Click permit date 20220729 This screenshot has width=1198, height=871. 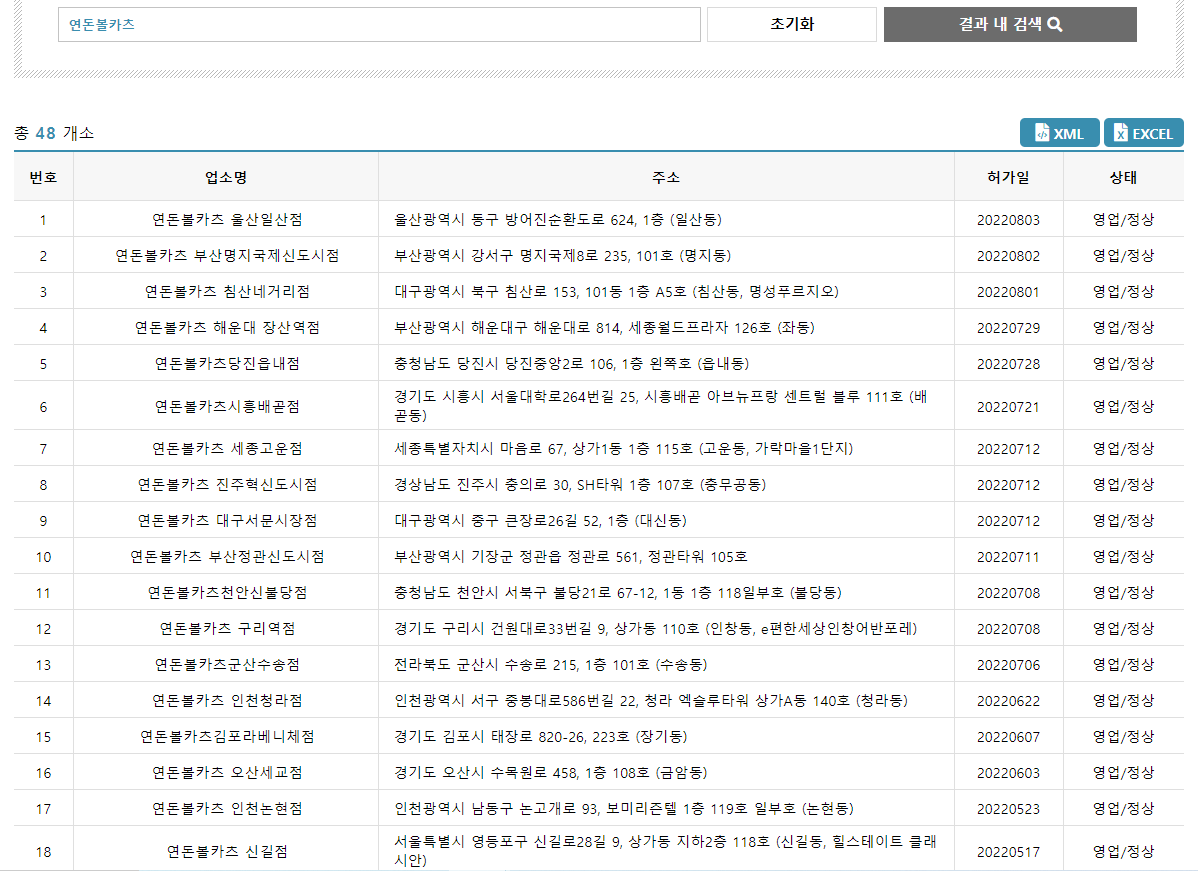(x=1009, y=328)
